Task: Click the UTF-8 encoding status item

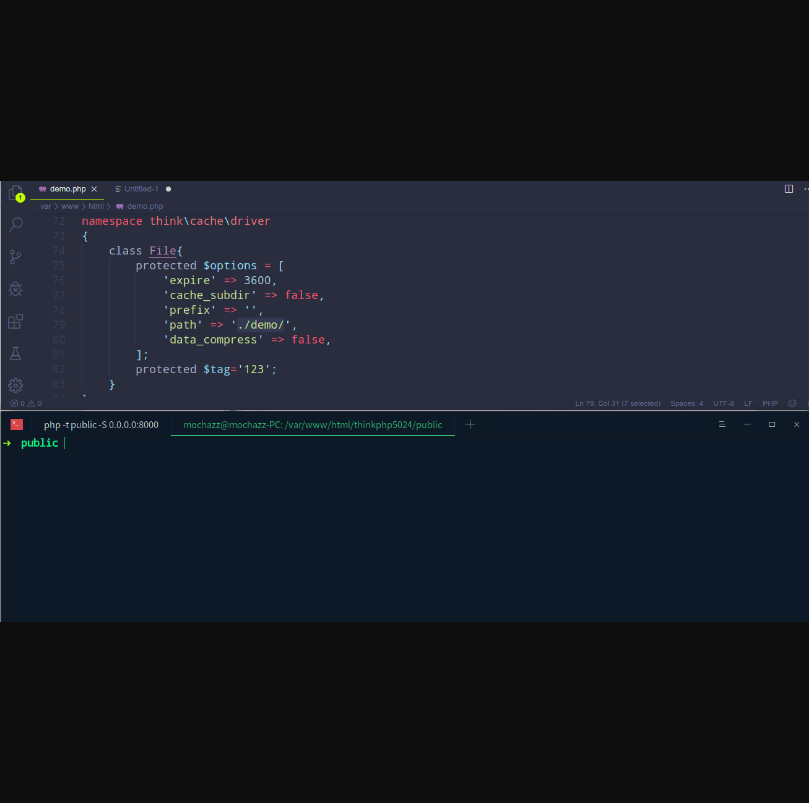Action: 723,403
